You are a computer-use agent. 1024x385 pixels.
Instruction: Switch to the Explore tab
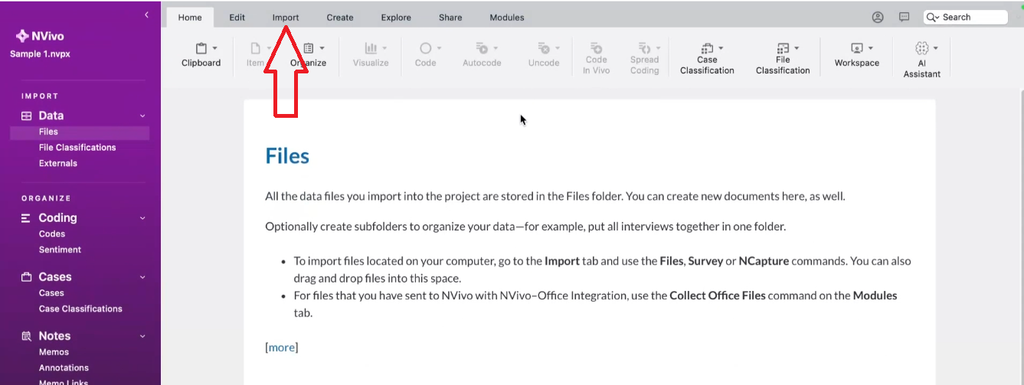click(x=396, y=18)
